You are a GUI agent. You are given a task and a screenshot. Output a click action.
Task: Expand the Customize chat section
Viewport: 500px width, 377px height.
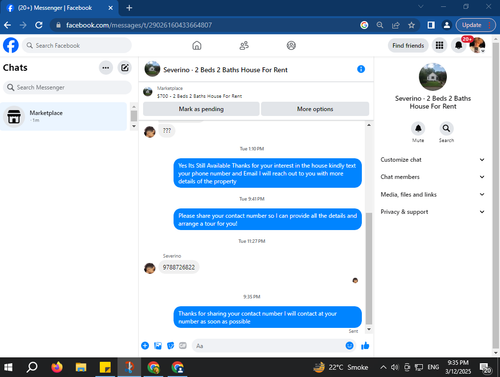click(433, 160)
